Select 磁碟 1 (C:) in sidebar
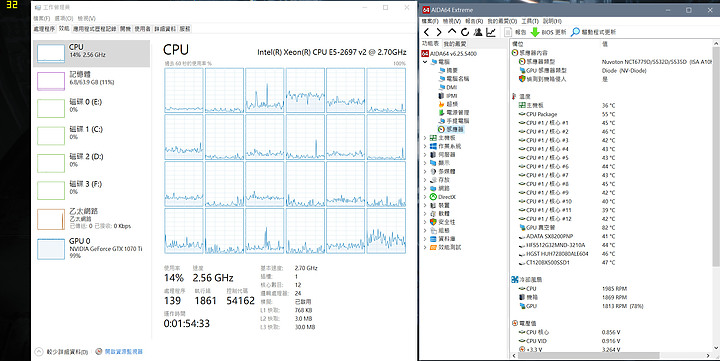 click(x=91, y=136)
